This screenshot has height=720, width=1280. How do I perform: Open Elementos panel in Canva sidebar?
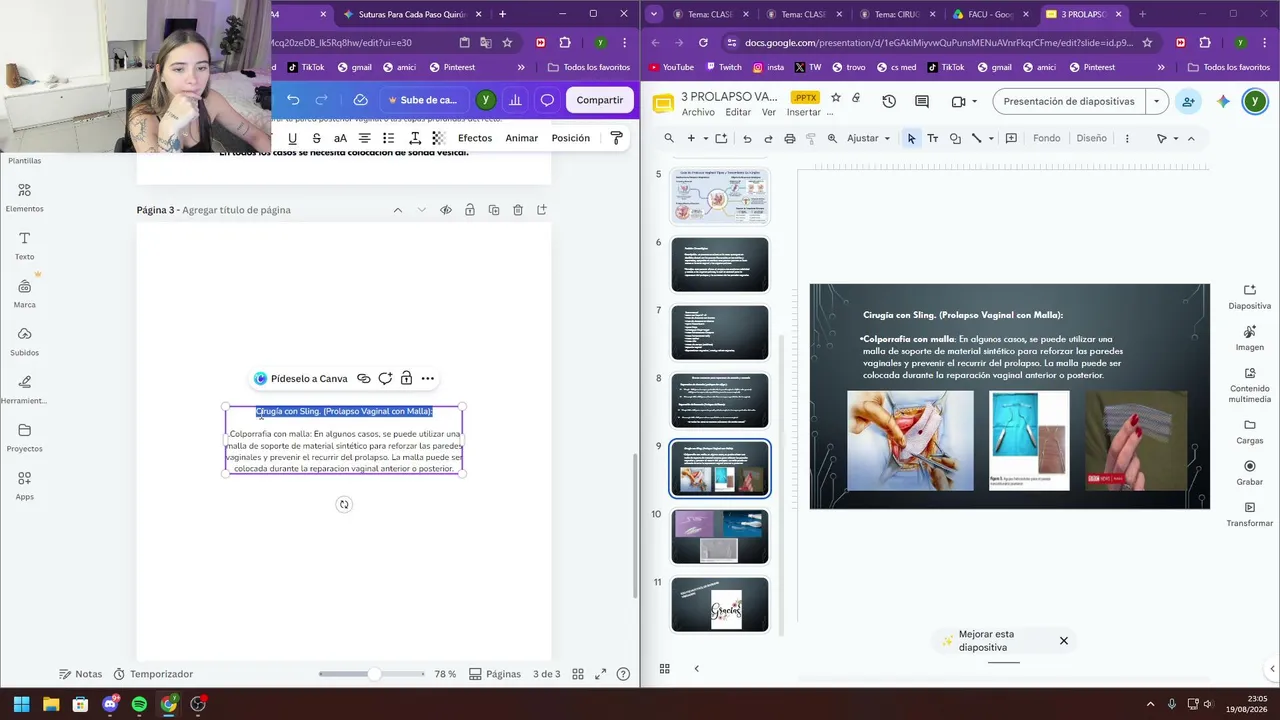pos(24,198)
